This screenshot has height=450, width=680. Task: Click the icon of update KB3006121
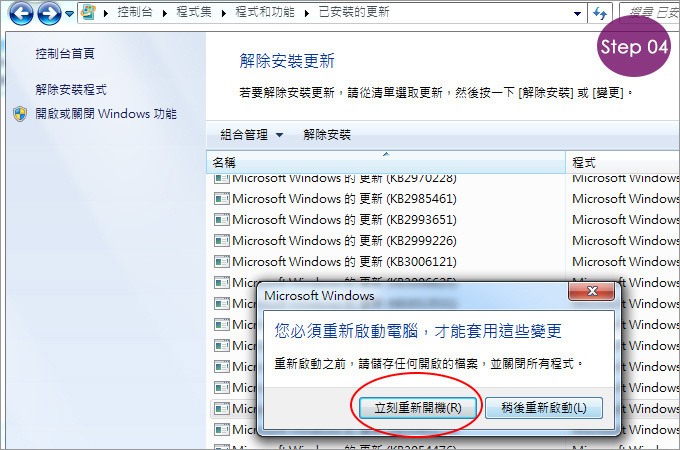point(222,262)
